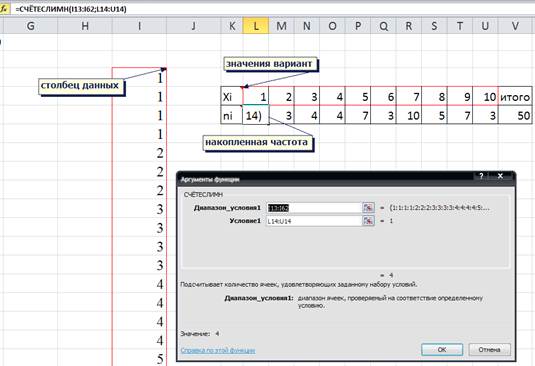The height and width of the screenshot is (366, 535).
Task: Click ni row cell under Xi value 8
Action: pos(434,115)
